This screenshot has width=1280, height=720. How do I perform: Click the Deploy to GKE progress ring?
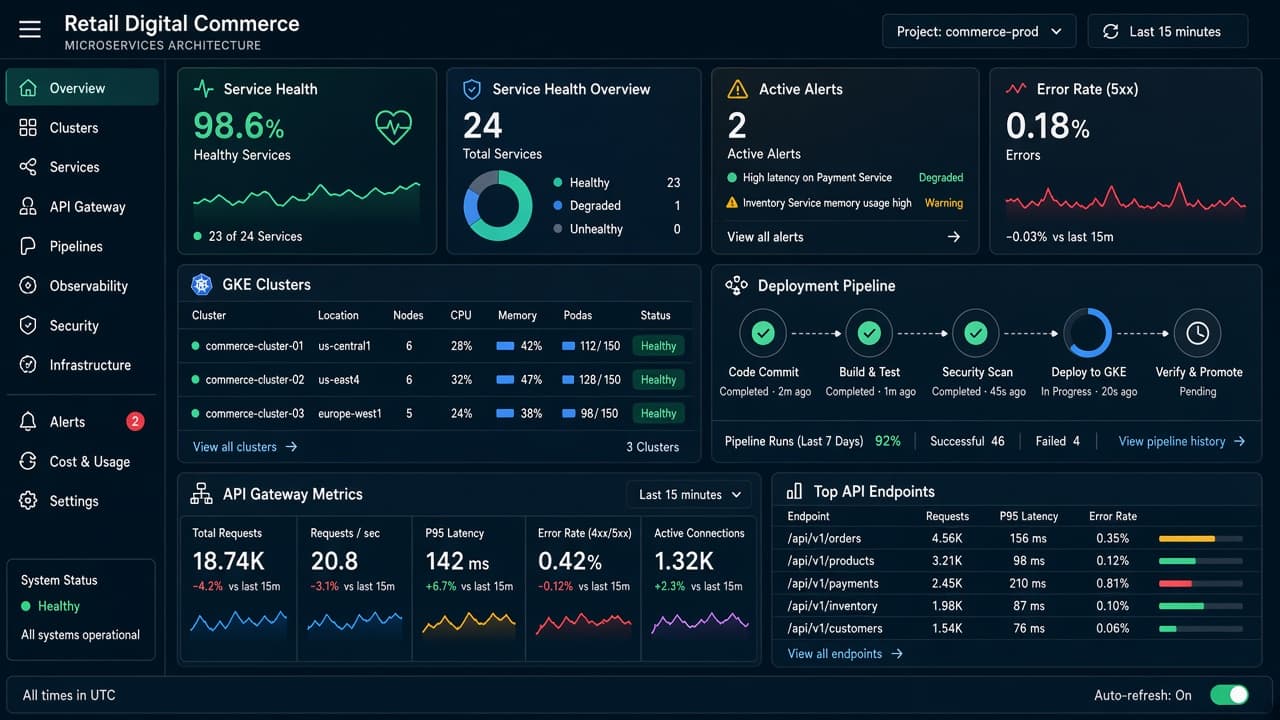tap(1088, 333)
